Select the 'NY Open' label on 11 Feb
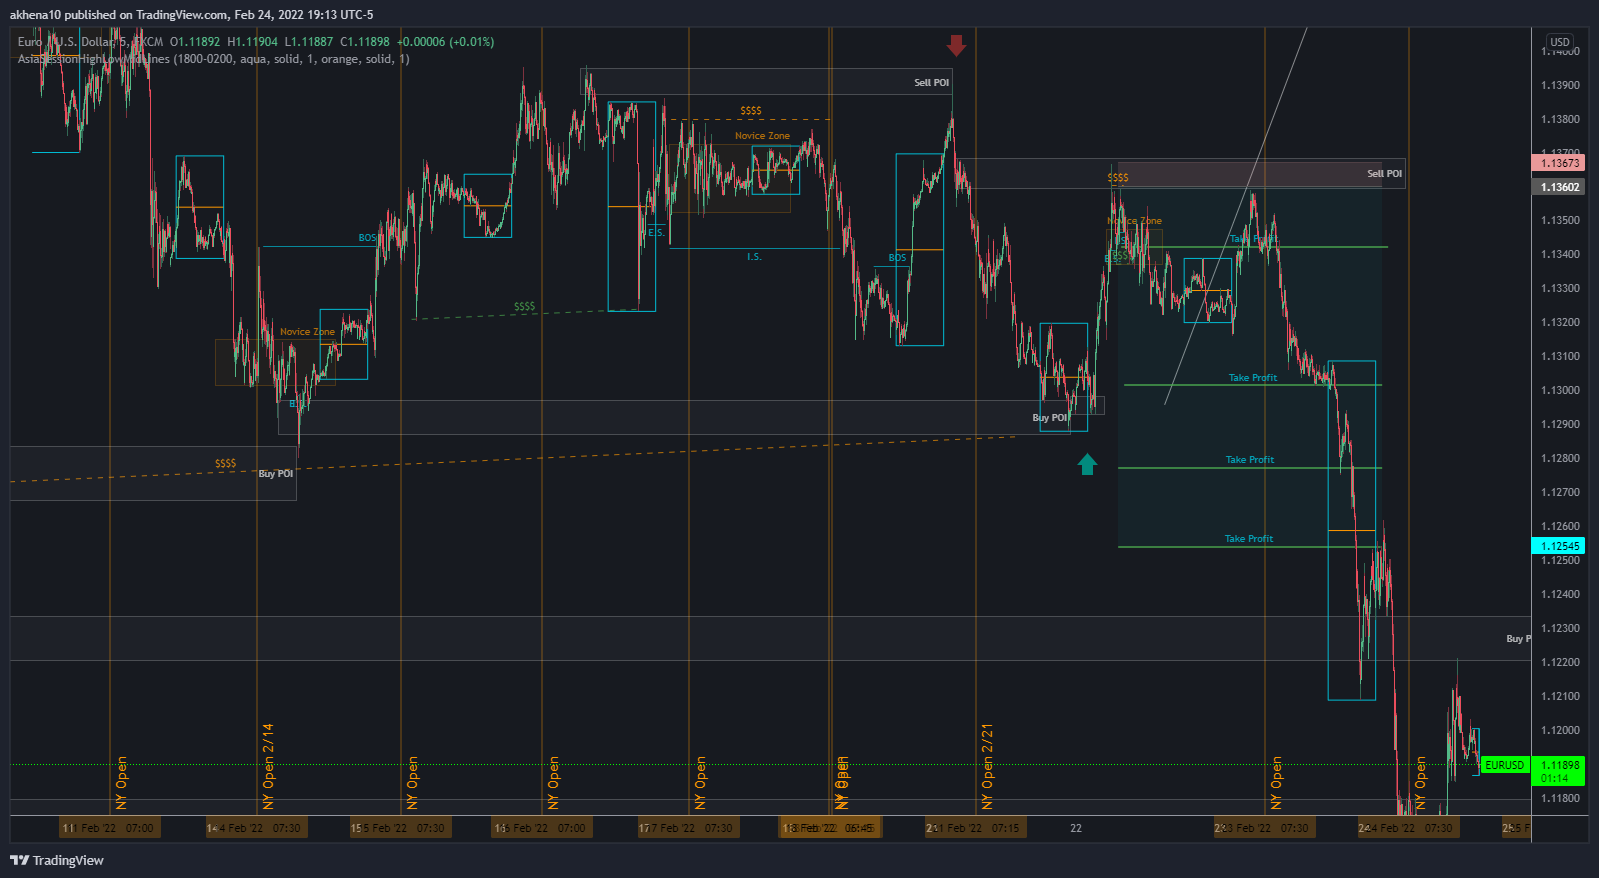This screenshot has width=1599, height=878. point(122,783)
